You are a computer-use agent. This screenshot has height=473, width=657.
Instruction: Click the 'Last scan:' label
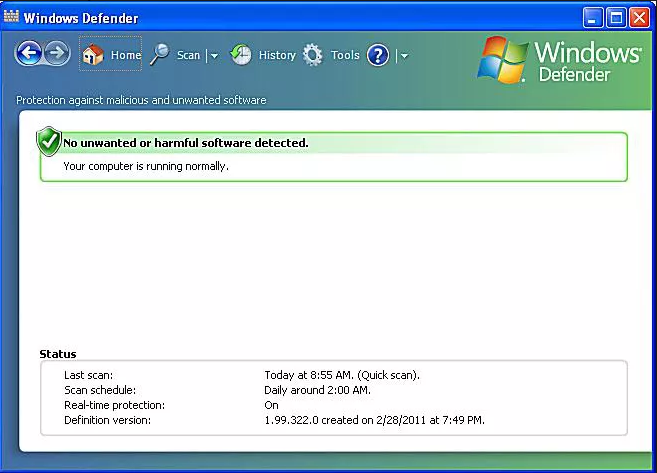tap(88, 375)
